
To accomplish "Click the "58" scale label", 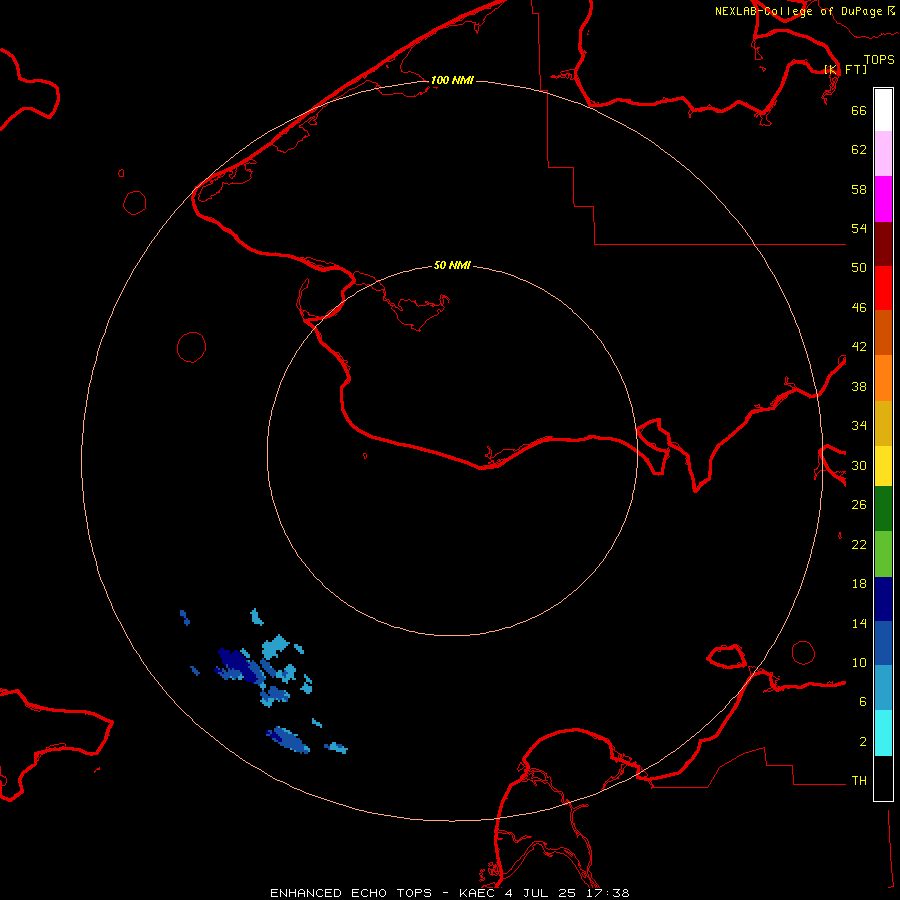I will [x=859, y=189].
